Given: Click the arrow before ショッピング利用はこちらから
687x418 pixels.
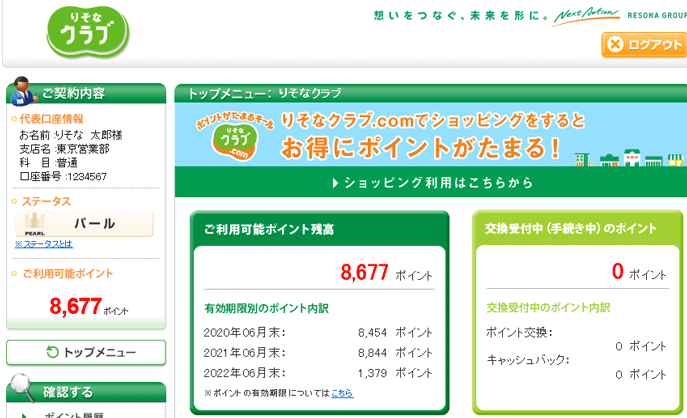Looking at the screenshot, I should pos(335,183).
